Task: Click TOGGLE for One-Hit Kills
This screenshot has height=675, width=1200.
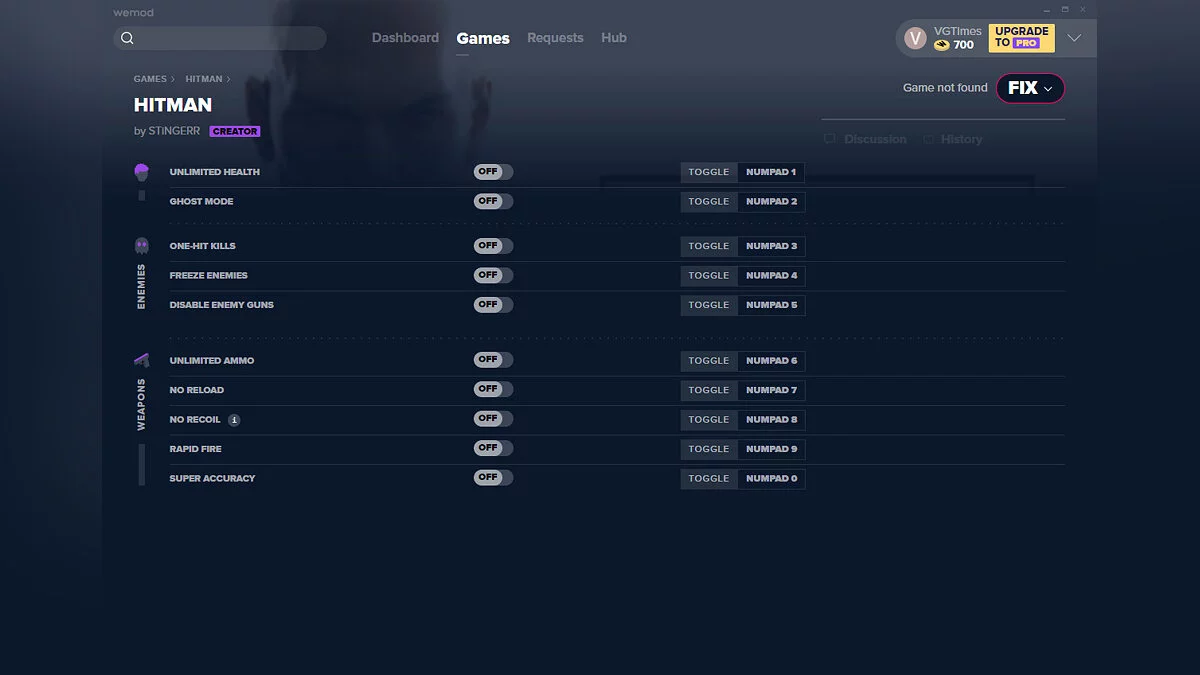Action: 709,246
